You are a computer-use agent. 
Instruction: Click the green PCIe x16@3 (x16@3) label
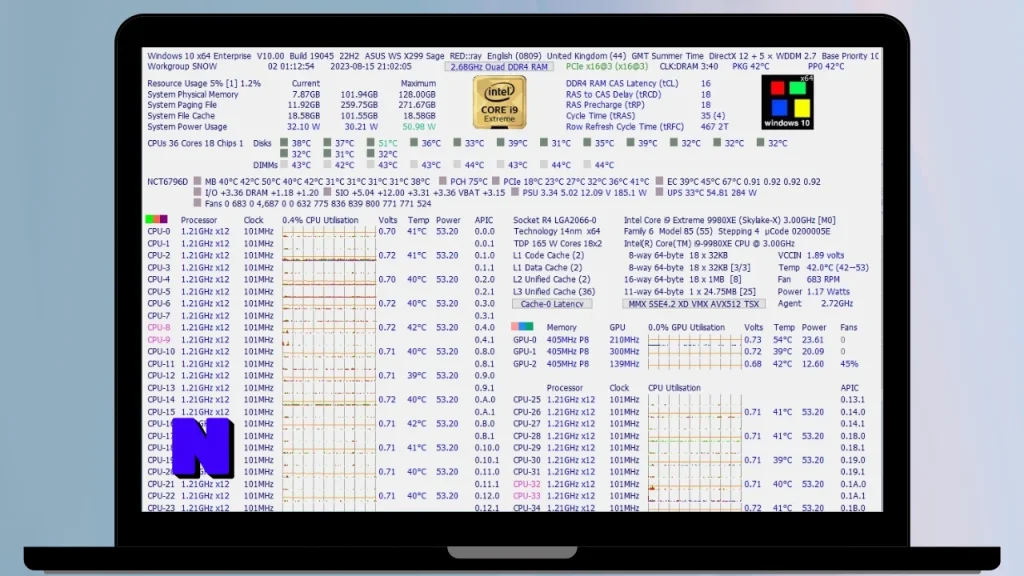pos(607,66)
